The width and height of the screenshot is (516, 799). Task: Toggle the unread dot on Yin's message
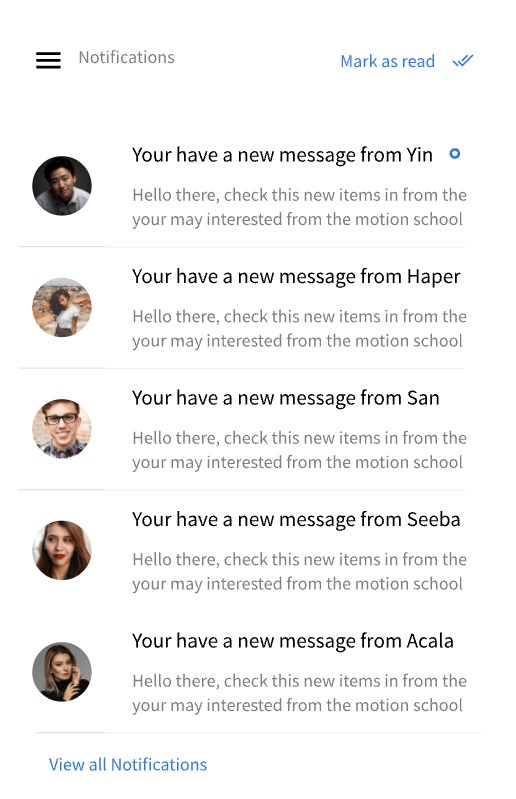click(x=455, y=153)
